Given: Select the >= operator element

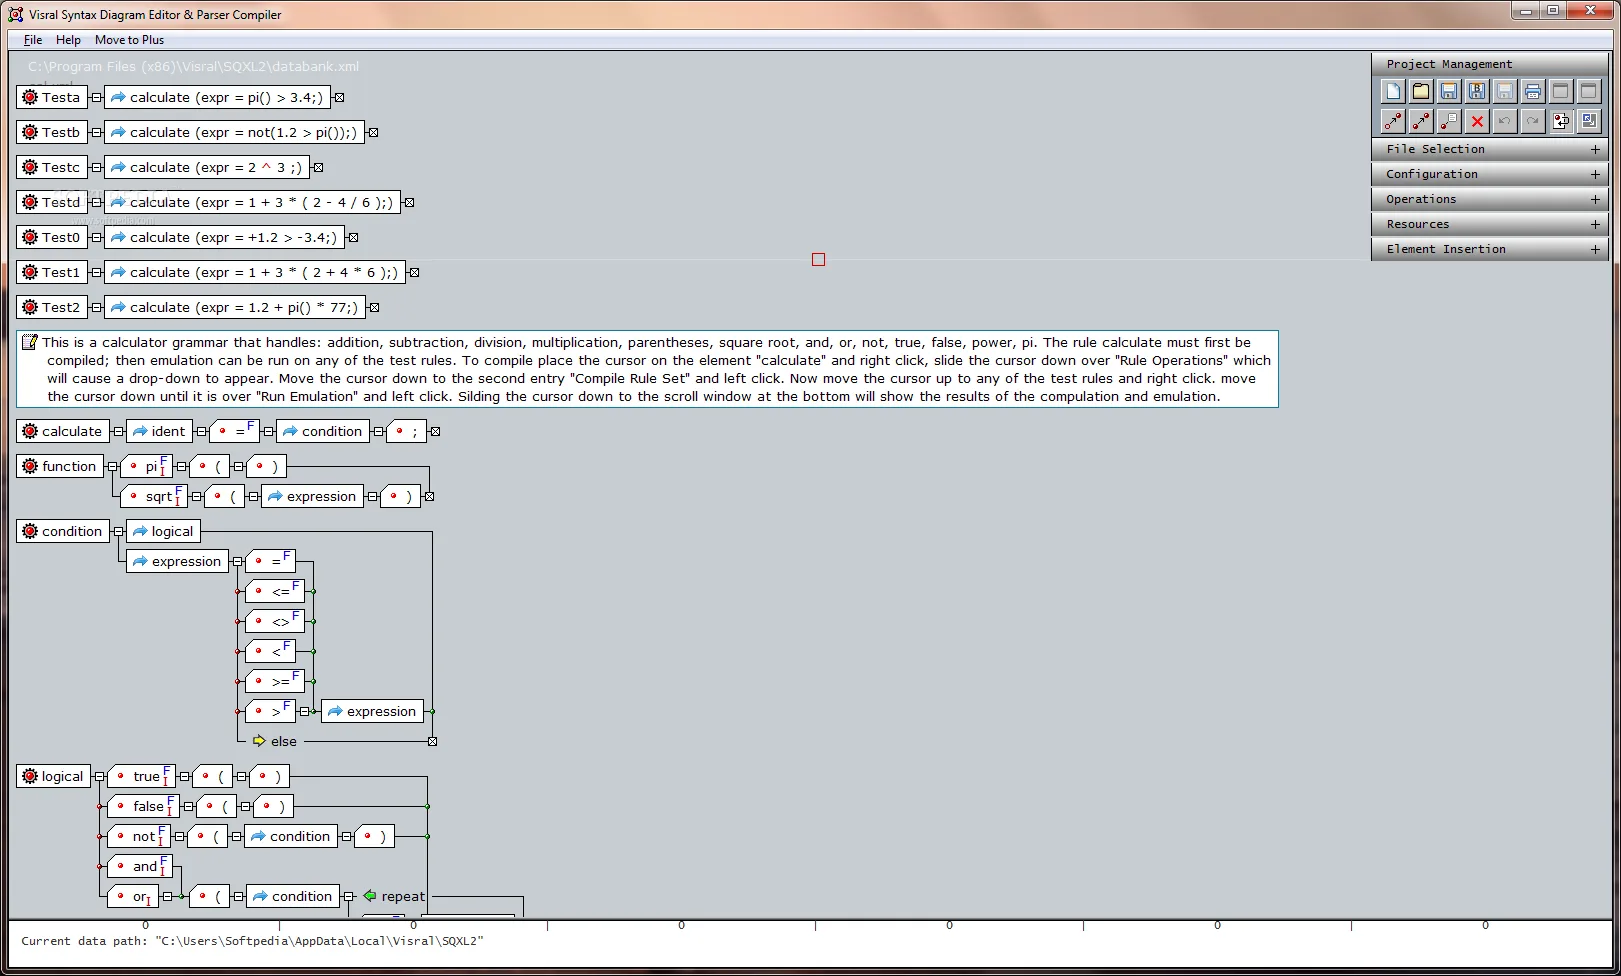Looking at the screenshot, I should pyautogui.click(x=274, y=681).
